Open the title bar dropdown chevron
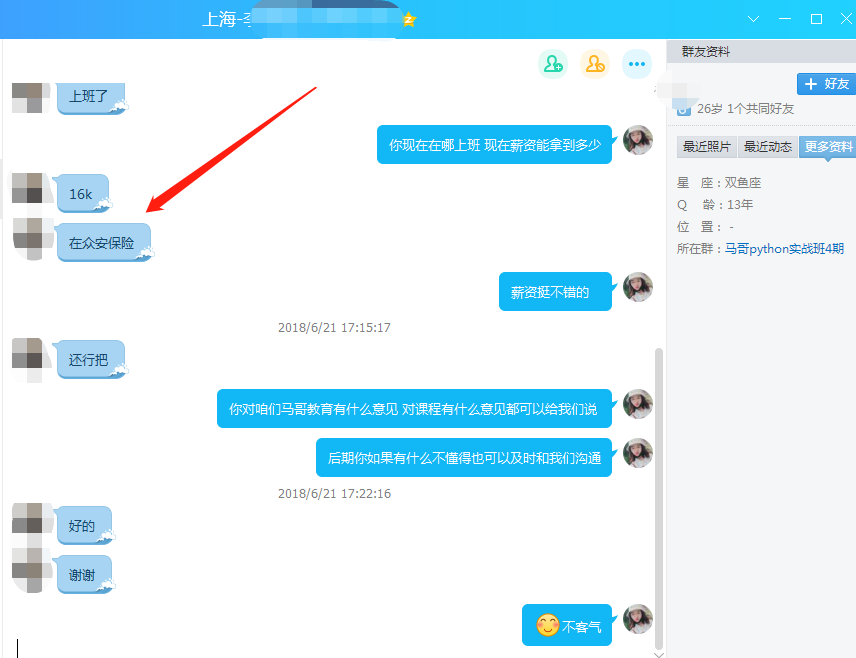 point(754,19)
